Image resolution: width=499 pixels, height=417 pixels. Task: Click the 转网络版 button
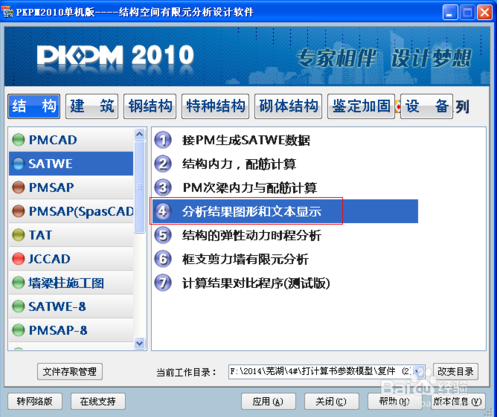click(35, 401)
